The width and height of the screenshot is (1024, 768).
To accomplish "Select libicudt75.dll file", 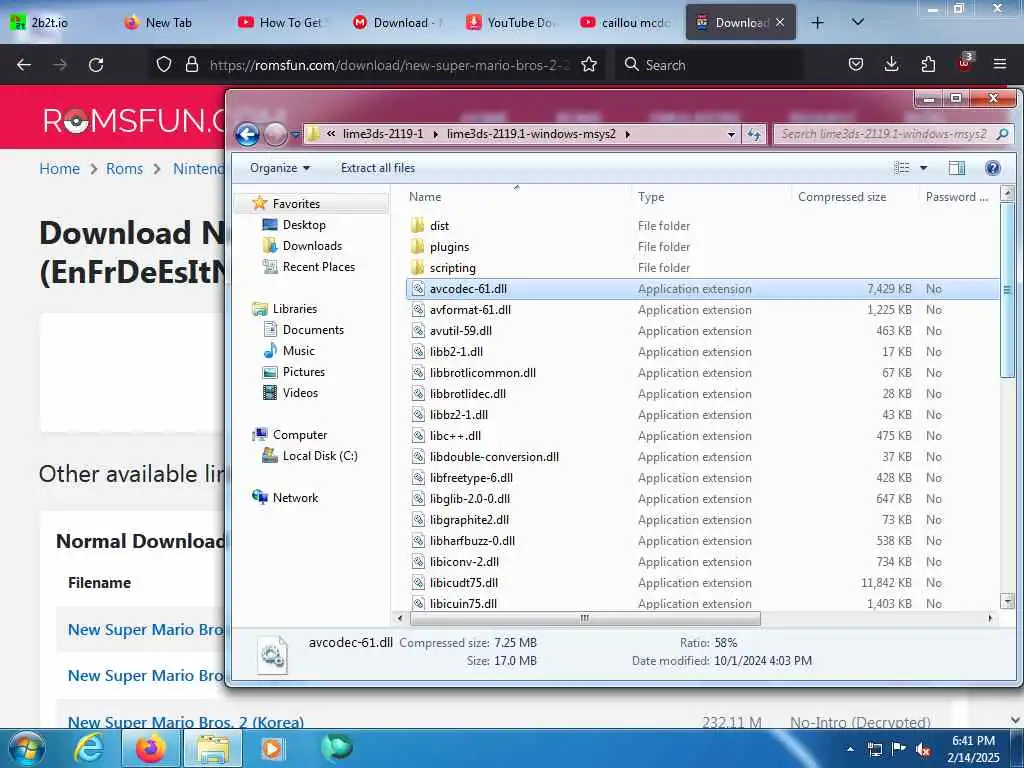I will pos(464,583).
